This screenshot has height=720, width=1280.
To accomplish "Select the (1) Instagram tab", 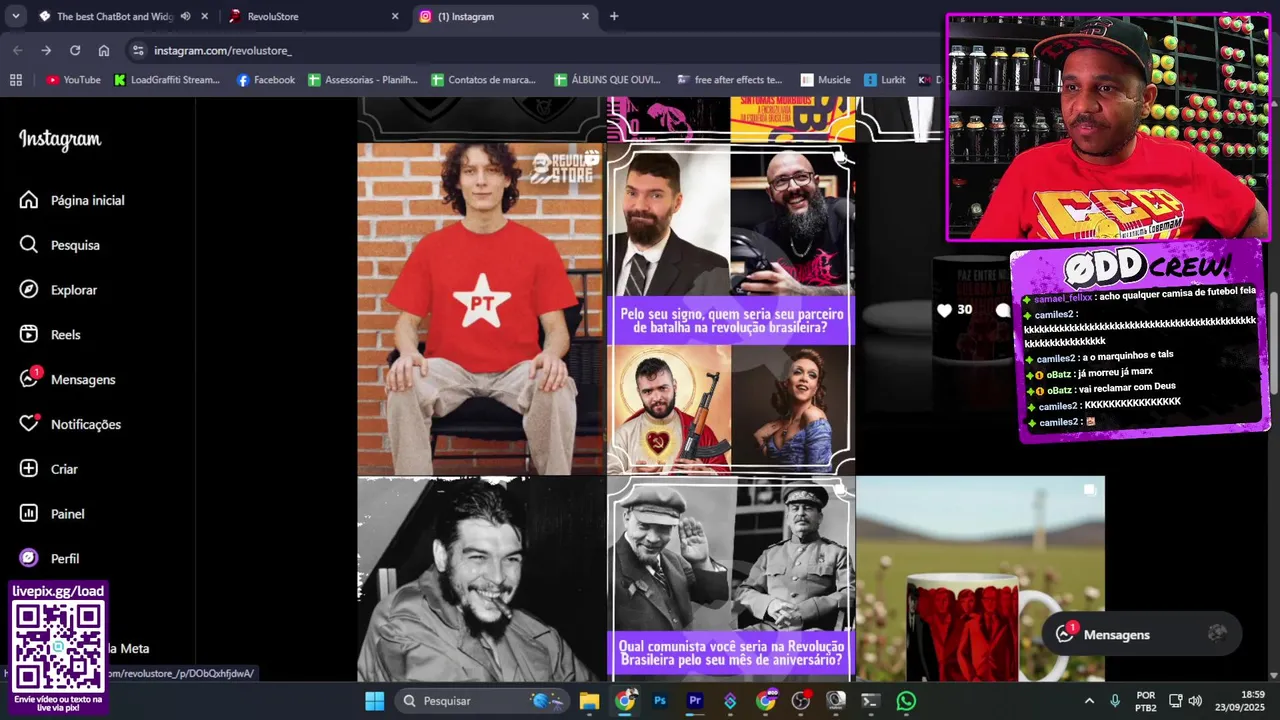I will (503, 16).
